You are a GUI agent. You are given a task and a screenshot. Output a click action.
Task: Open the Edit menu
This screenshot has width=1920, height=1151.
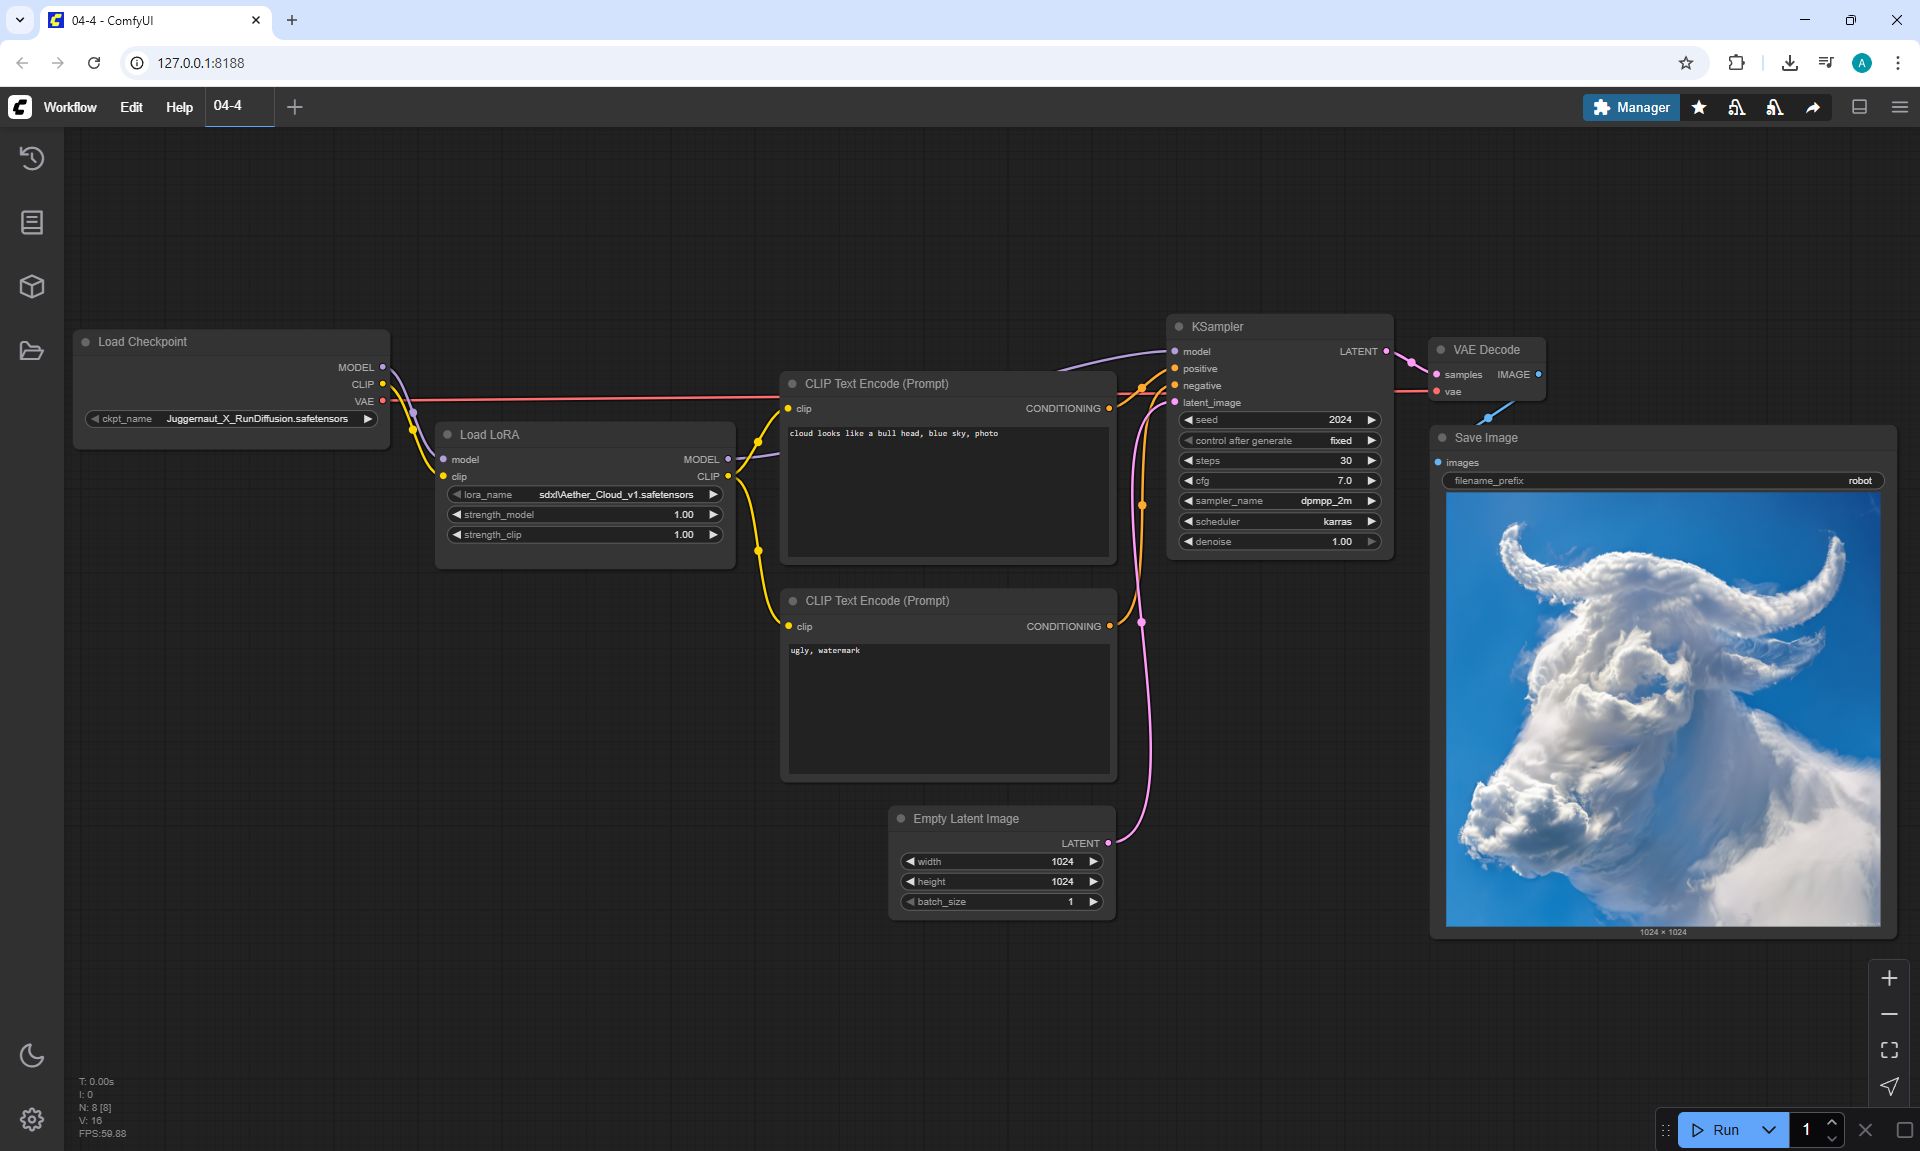131,107
